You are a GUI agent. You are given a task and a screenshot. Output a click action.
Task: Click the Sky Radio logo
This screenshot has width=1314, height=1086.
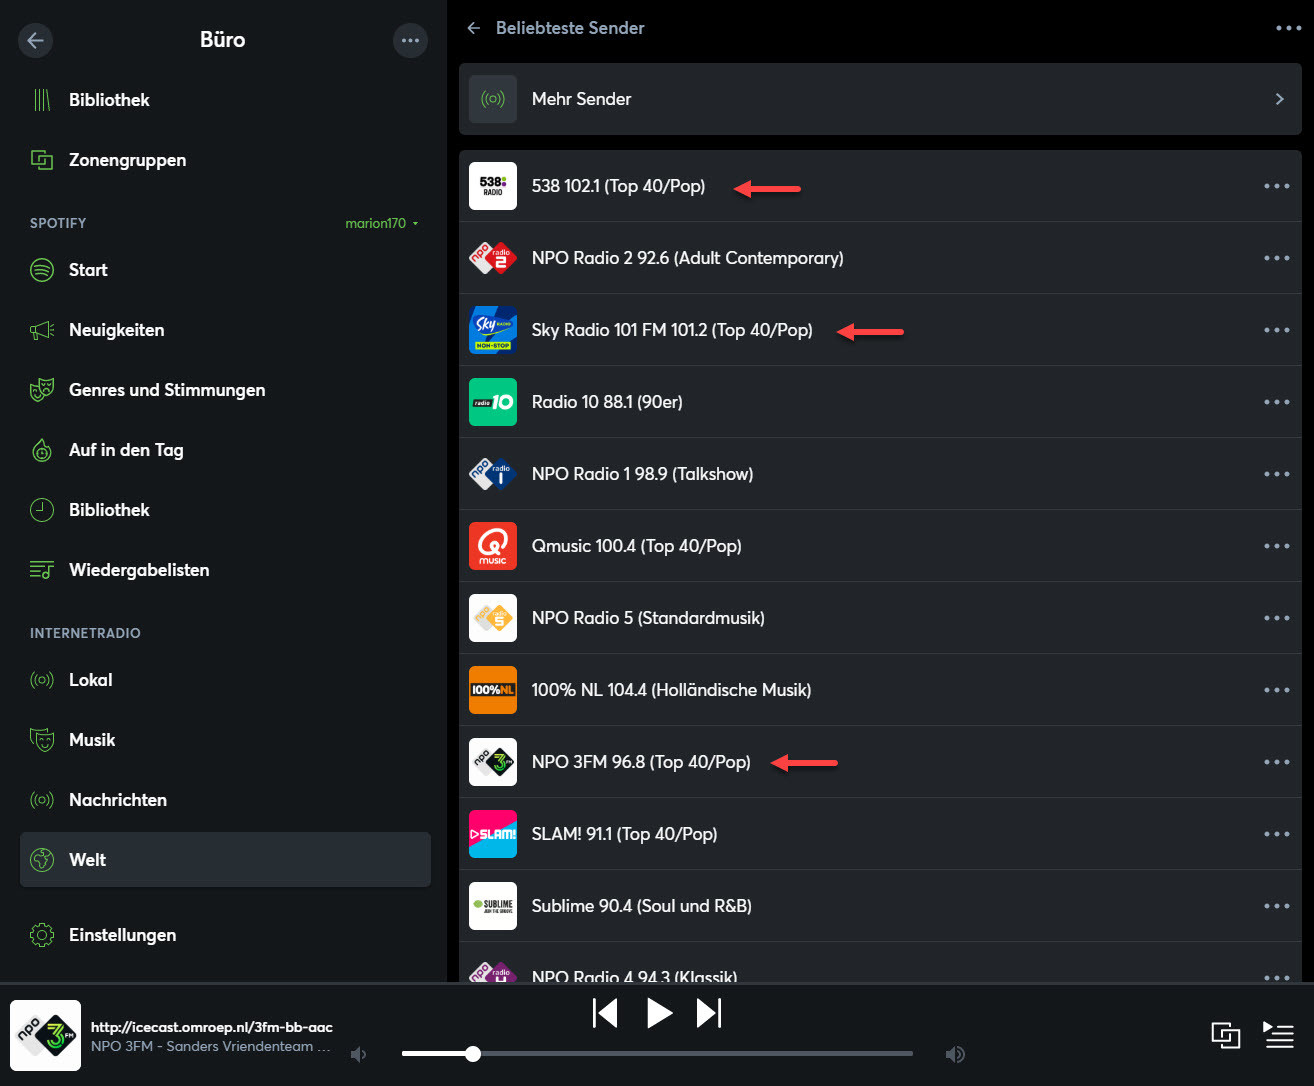(x=493, y=330)
